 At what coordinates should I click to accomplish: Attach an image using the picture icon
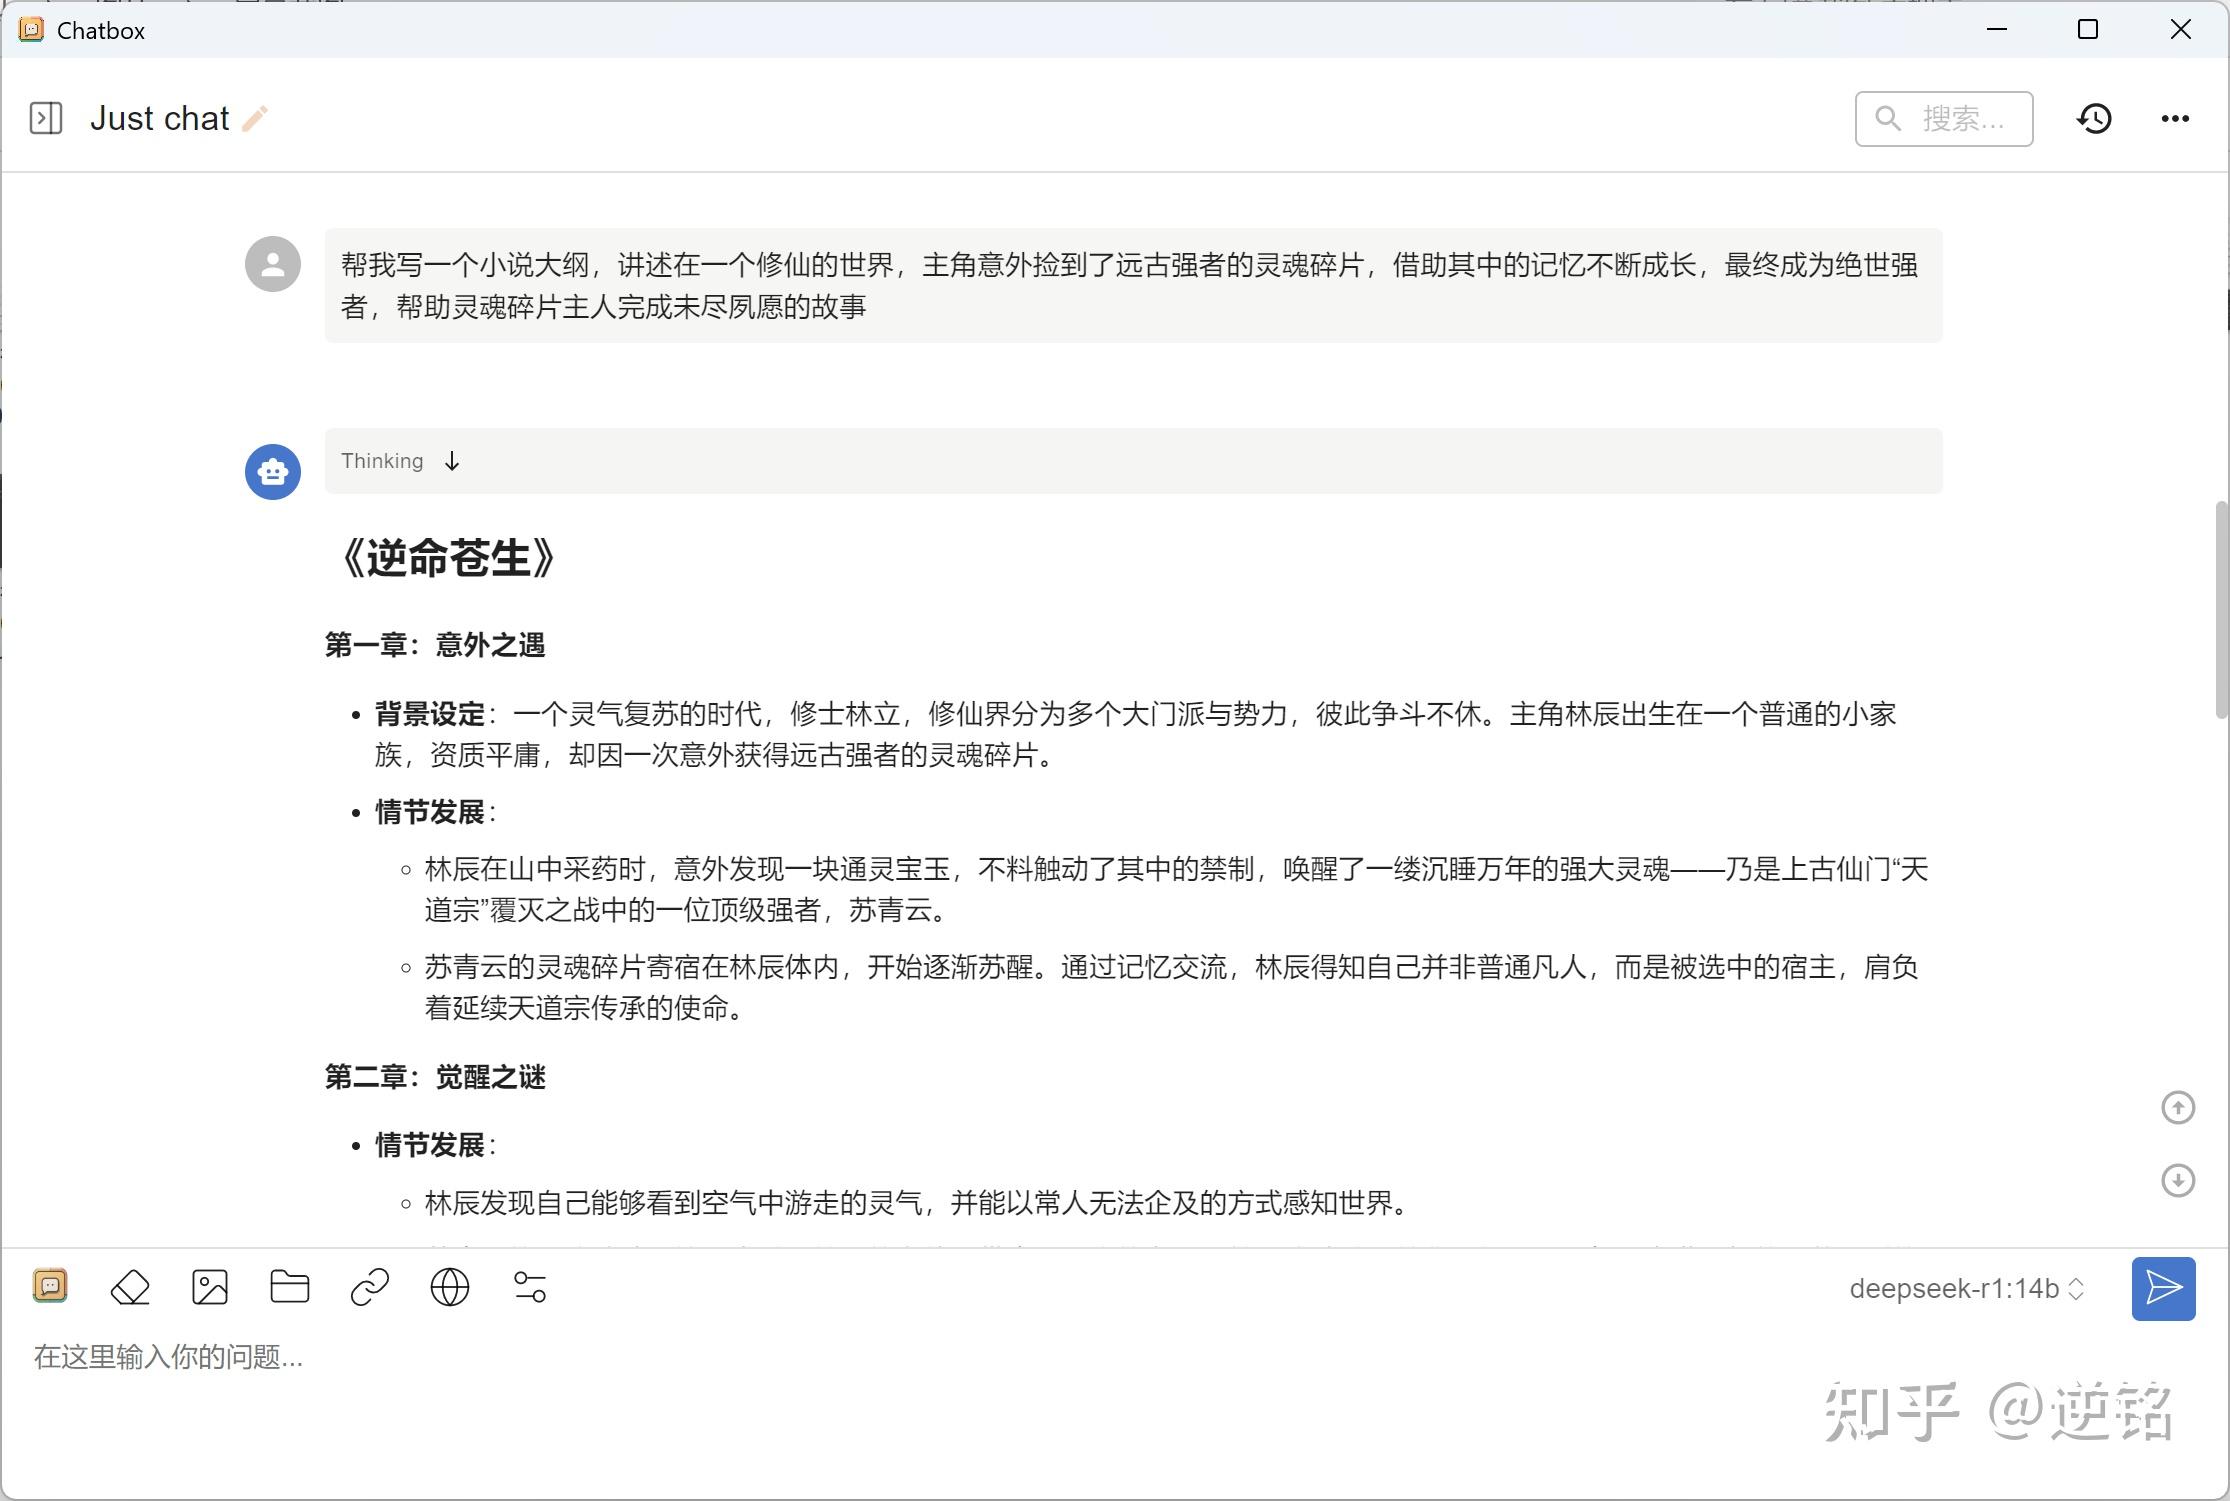[x=210, y=1287]
